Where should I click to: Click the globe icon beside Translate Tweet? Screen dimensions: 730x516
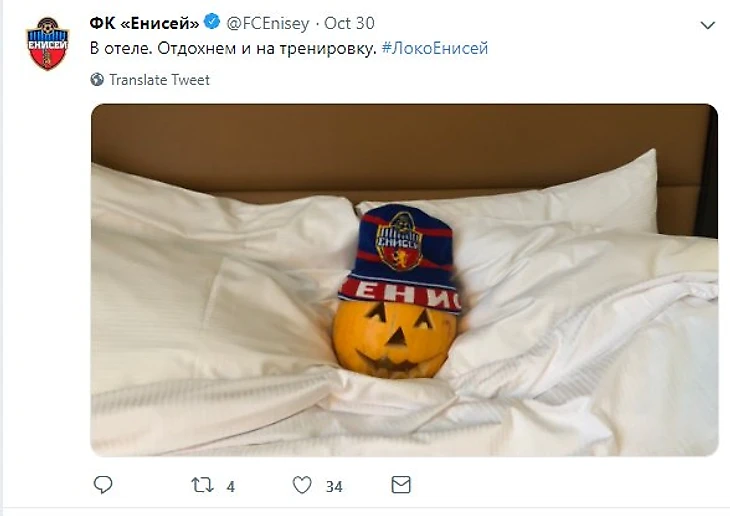[97, 79]
